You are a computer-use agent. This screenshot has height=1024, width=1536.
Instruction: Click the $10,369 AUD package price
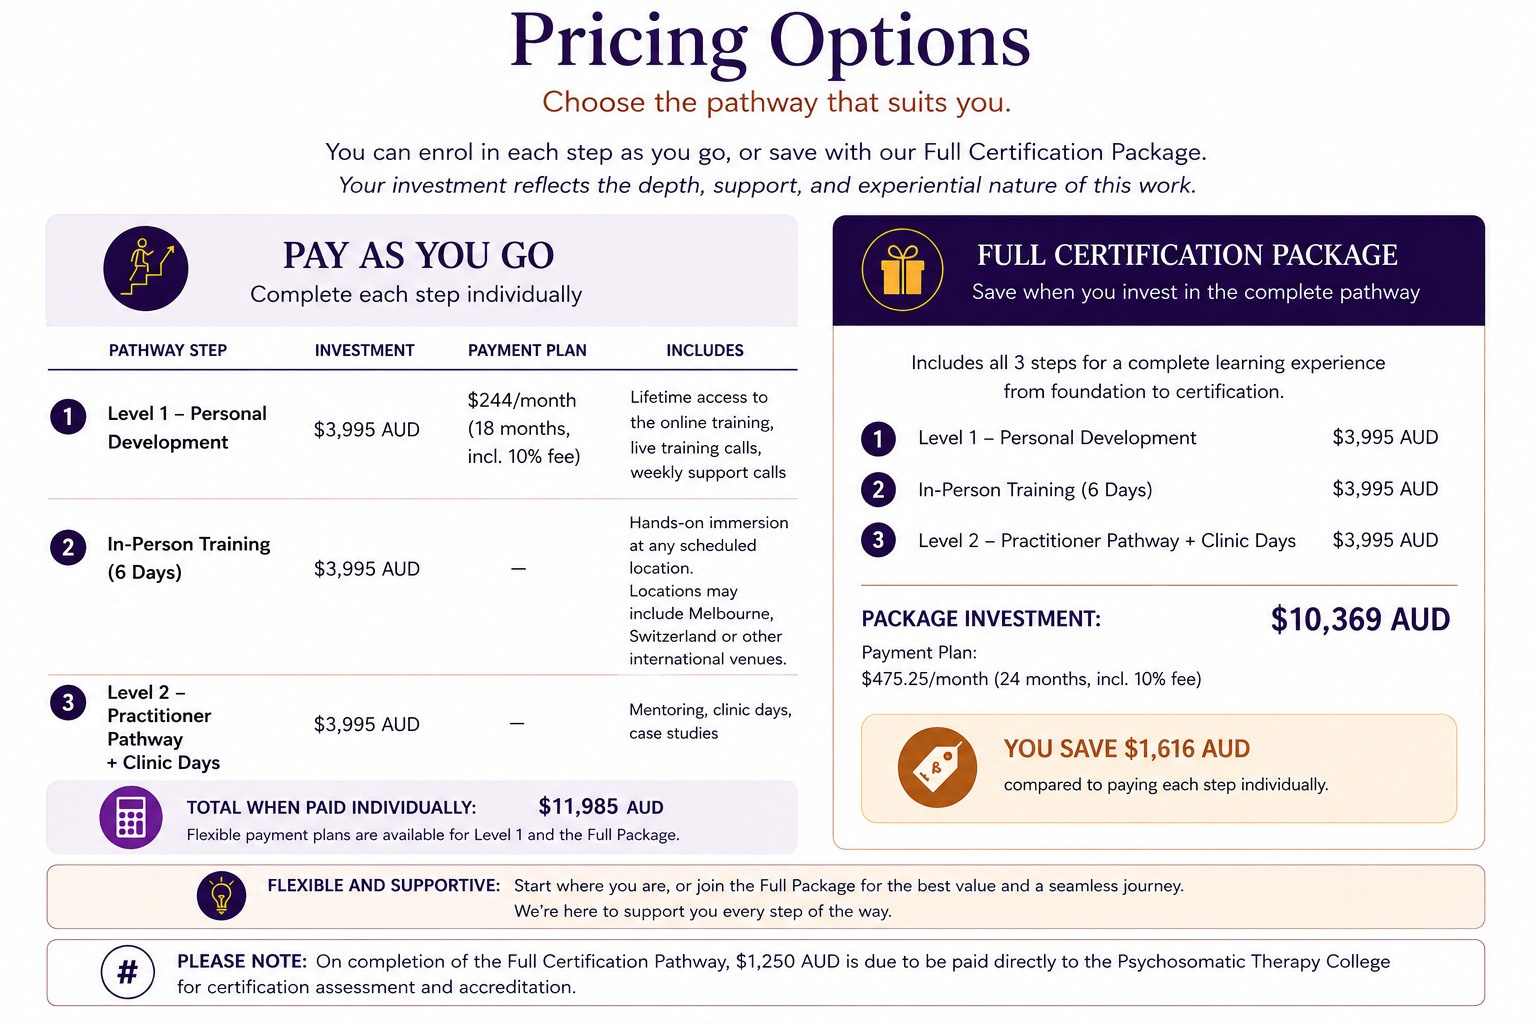coord(1360,620)
